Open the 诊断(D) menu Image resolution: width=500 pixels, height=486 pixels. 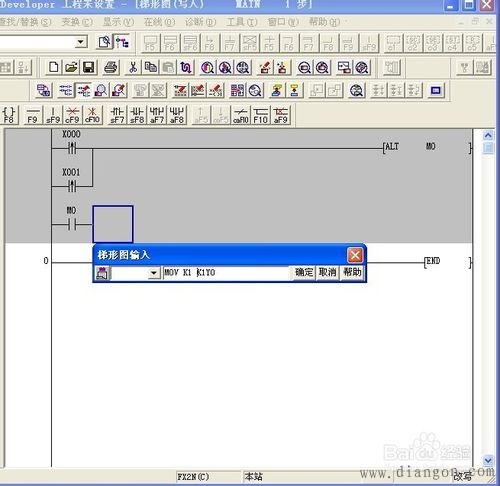(x=201, y=22)
